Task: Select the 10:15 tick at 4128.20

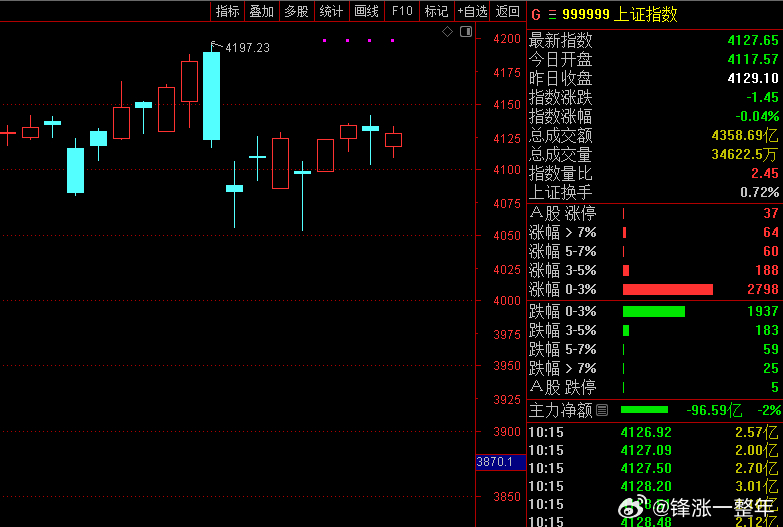Action: pos(653,486)
